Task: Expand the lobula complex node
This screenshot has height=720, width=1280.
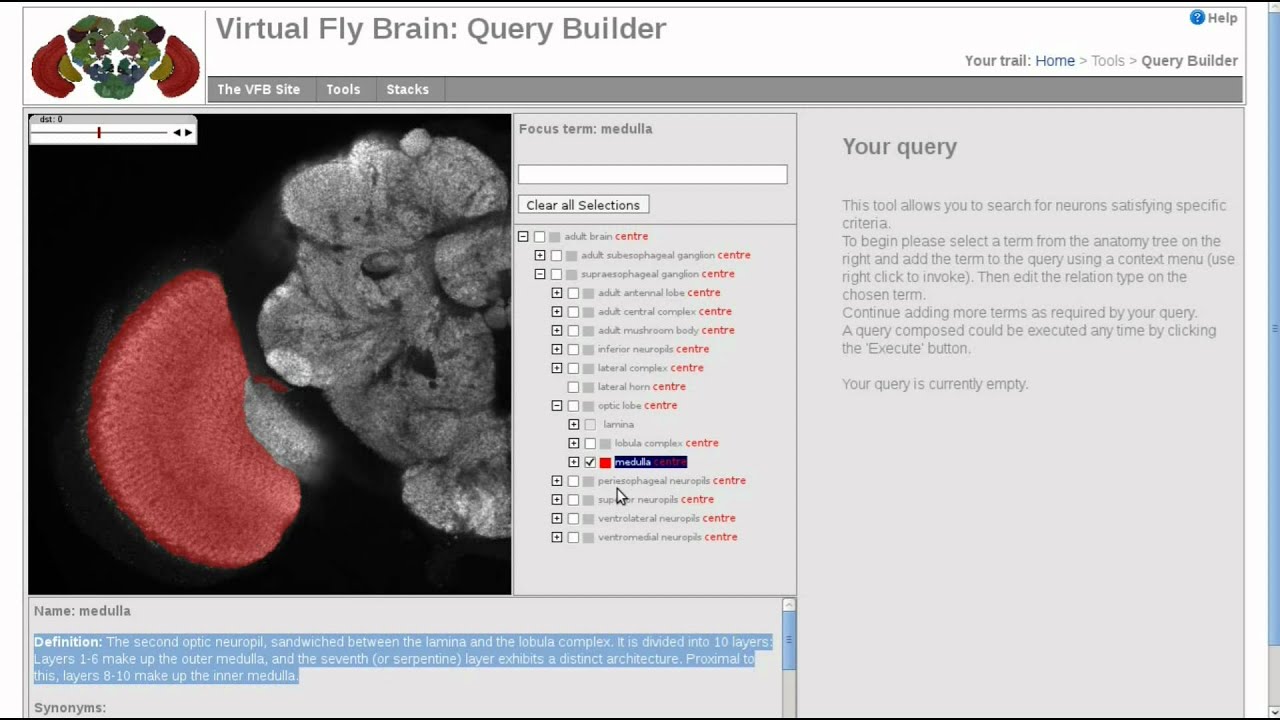Action: (x=574, y=443)
